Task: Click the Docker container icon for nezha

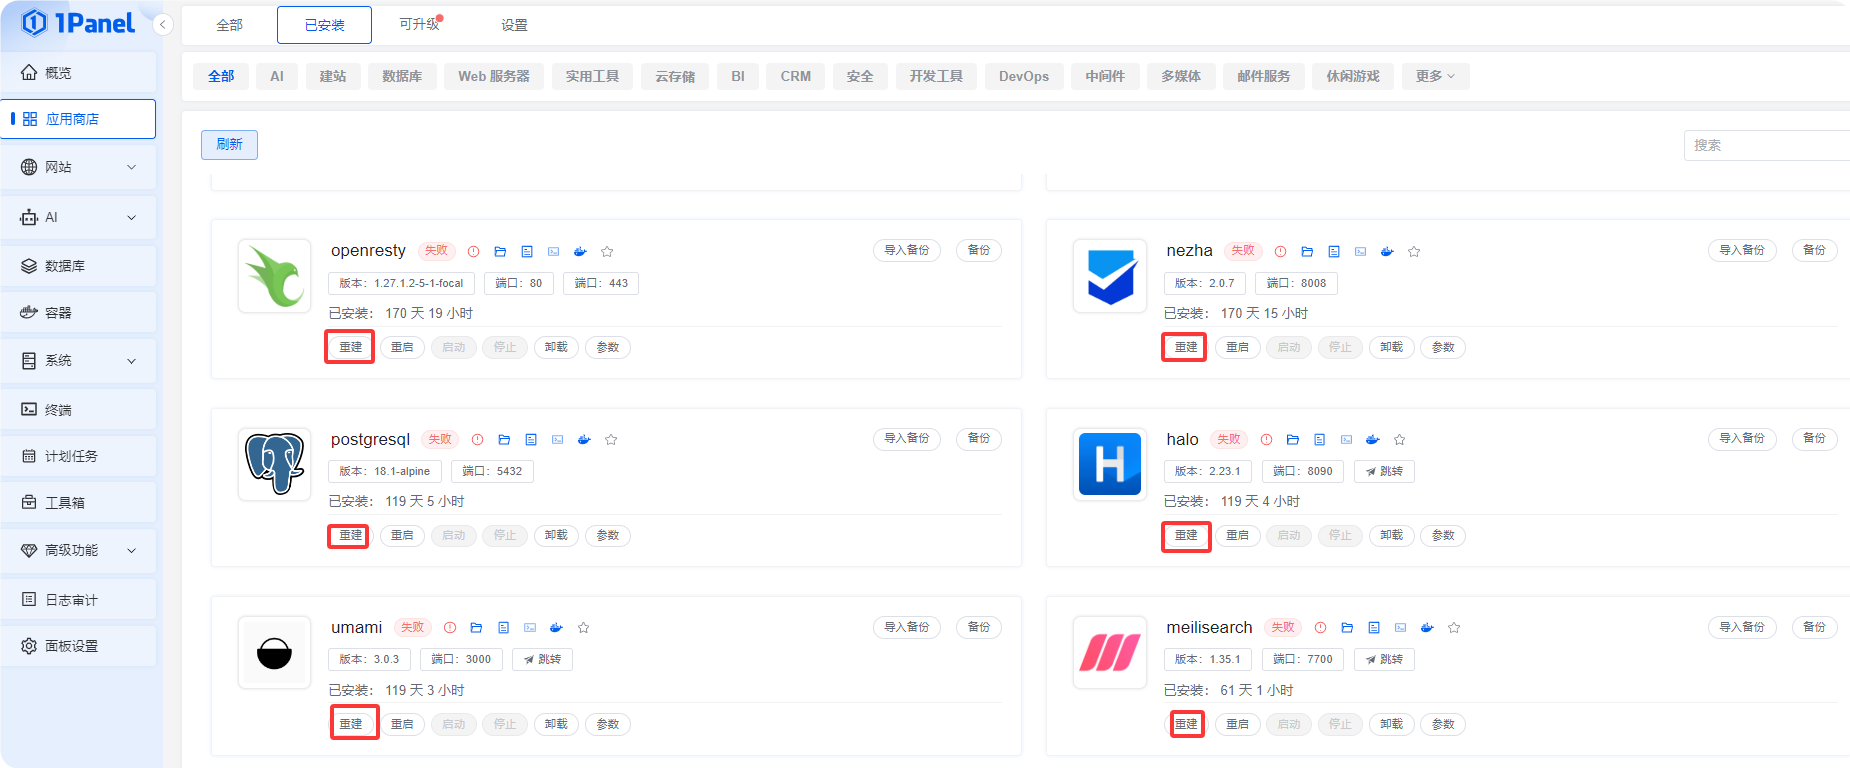Action: pos(1387,252)
